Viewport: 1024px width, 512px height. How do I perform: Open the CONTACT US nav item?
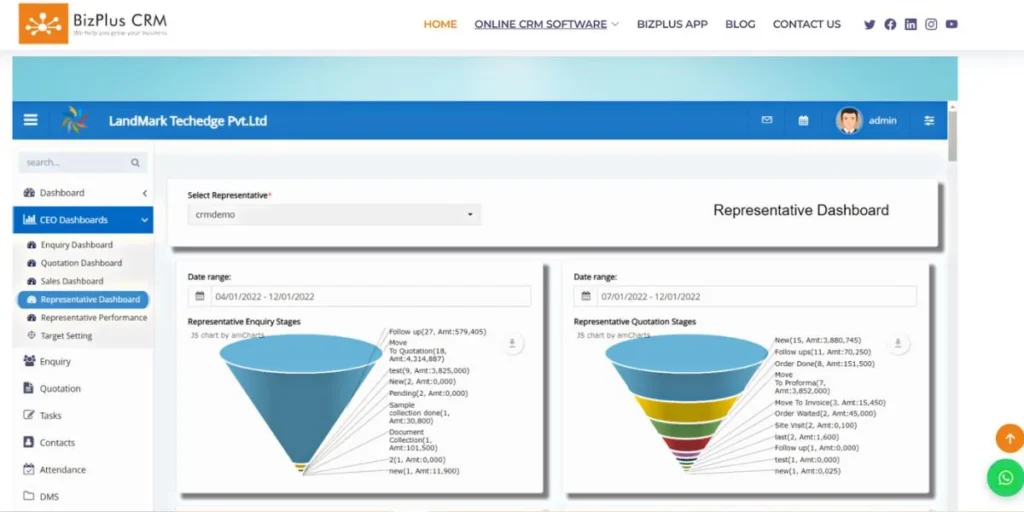click(807, 24)
